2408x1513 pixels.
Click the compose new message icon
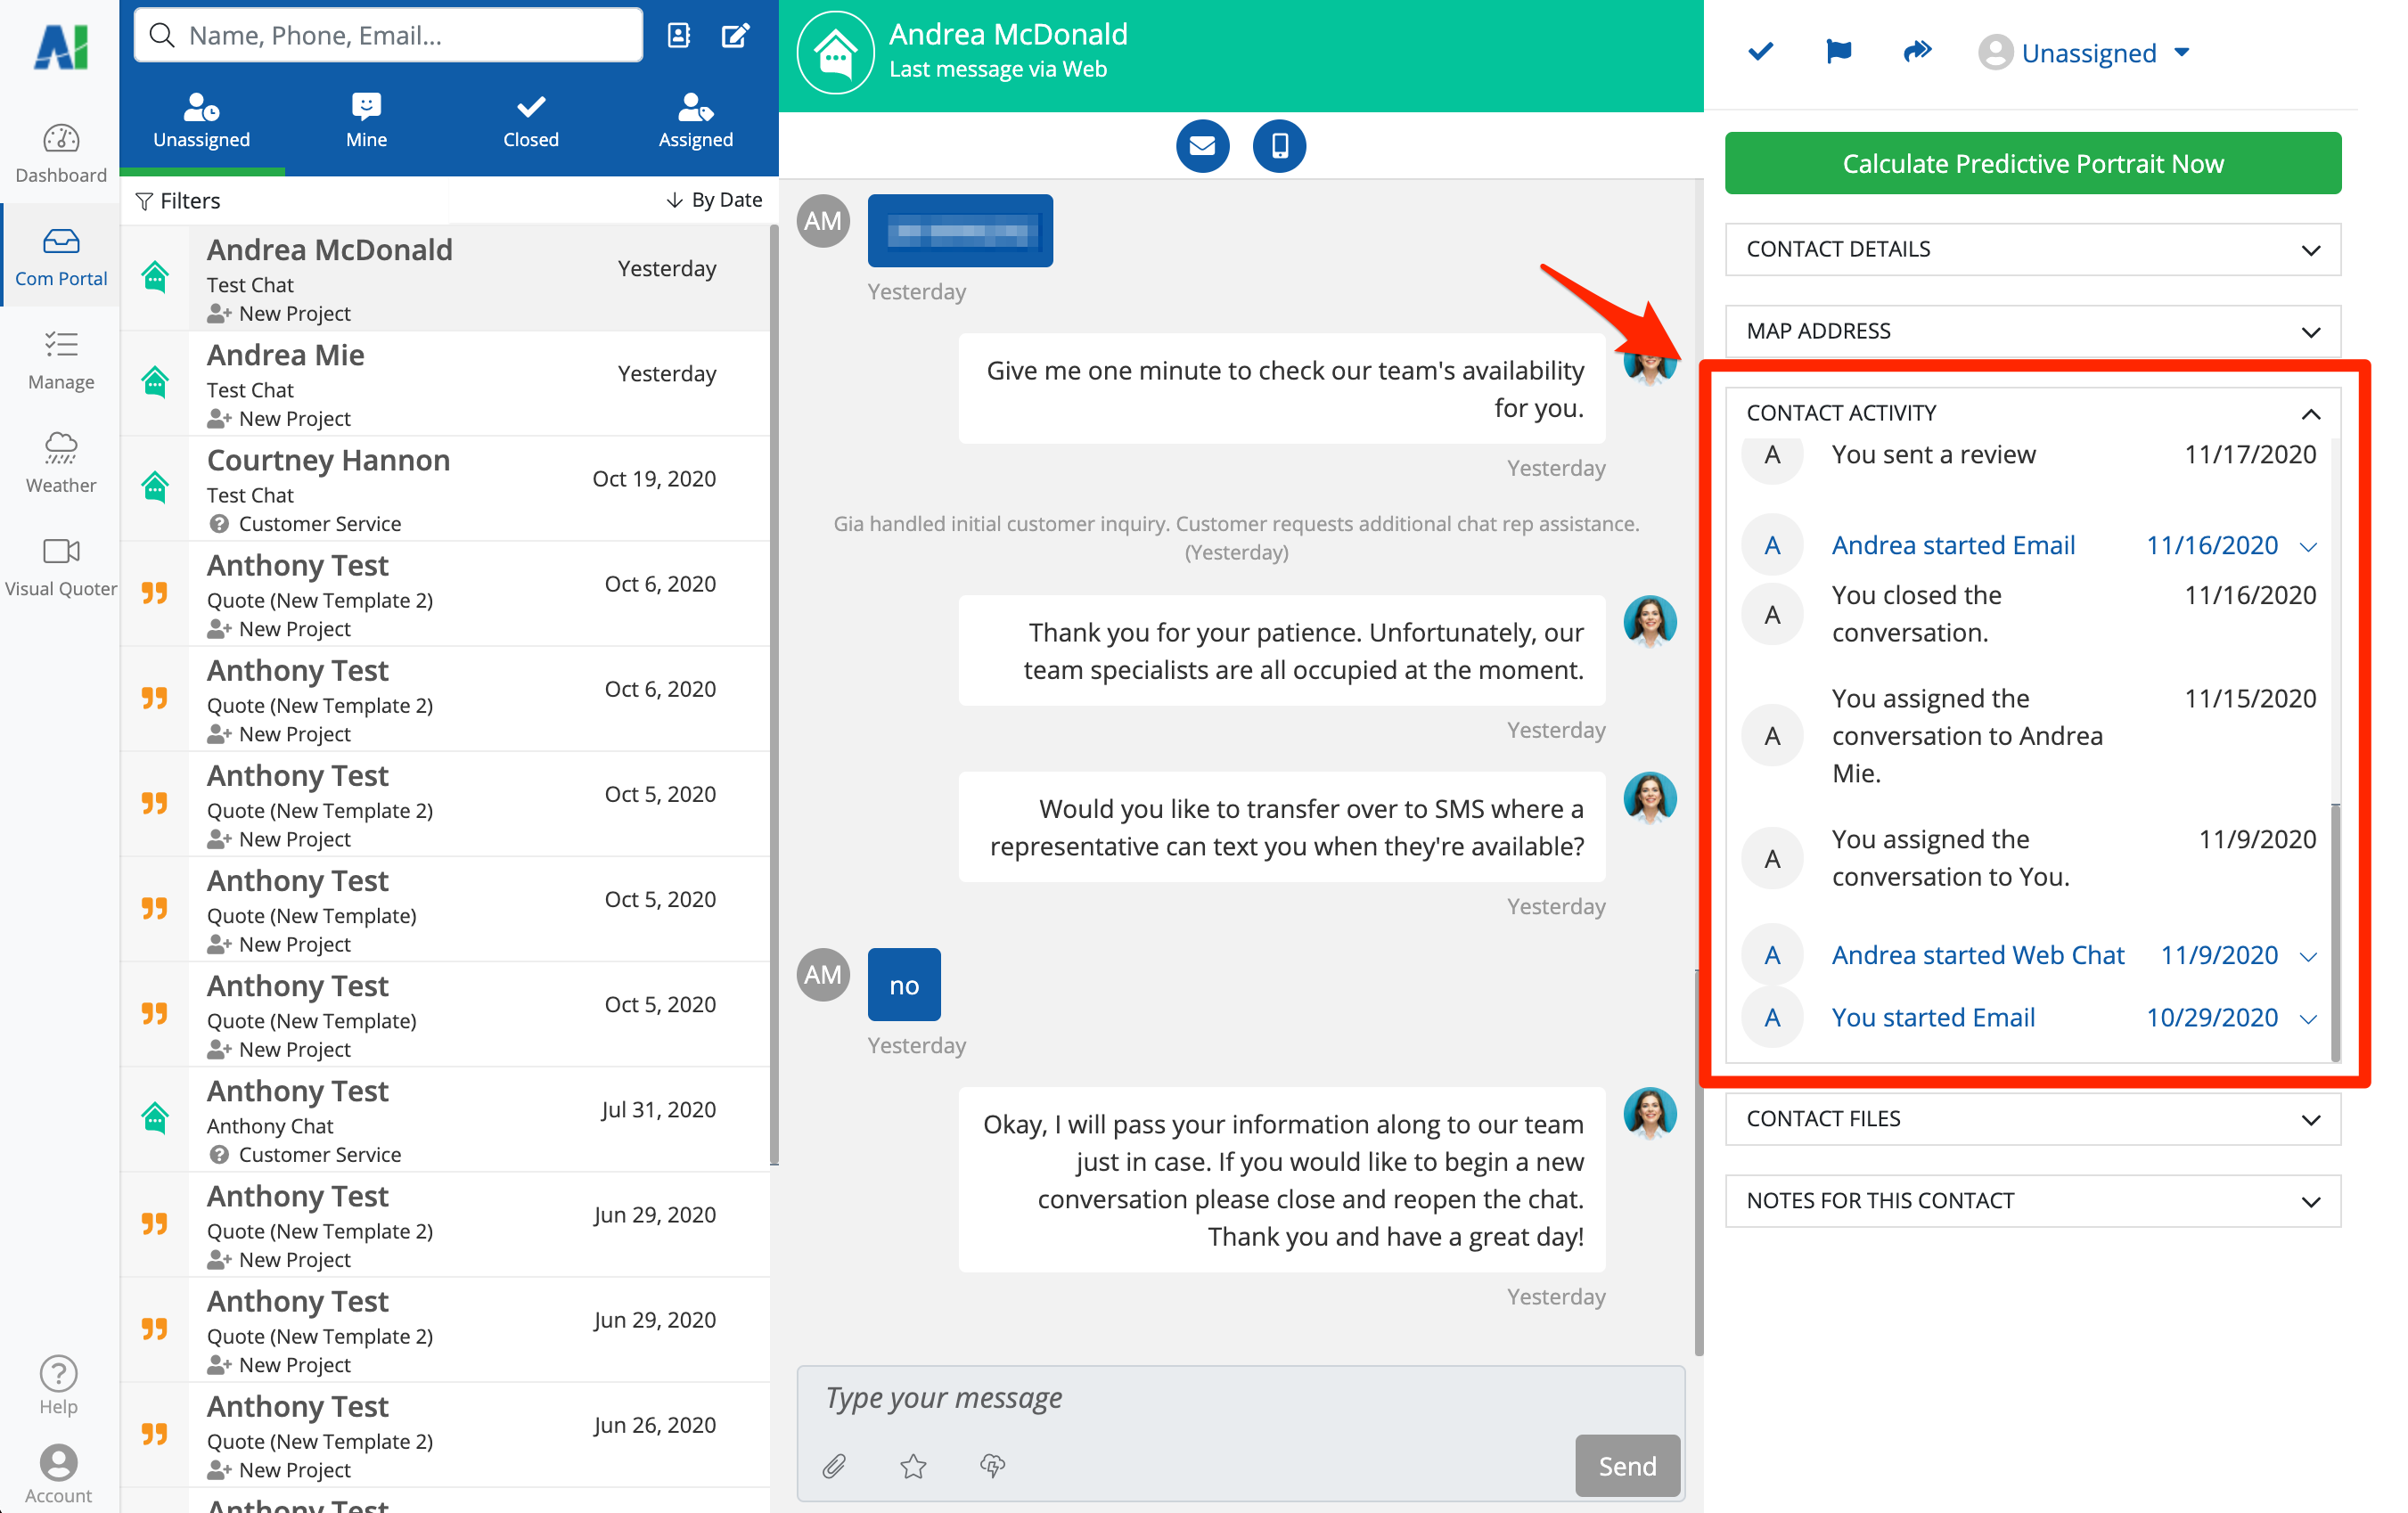(x=735, y=36)
